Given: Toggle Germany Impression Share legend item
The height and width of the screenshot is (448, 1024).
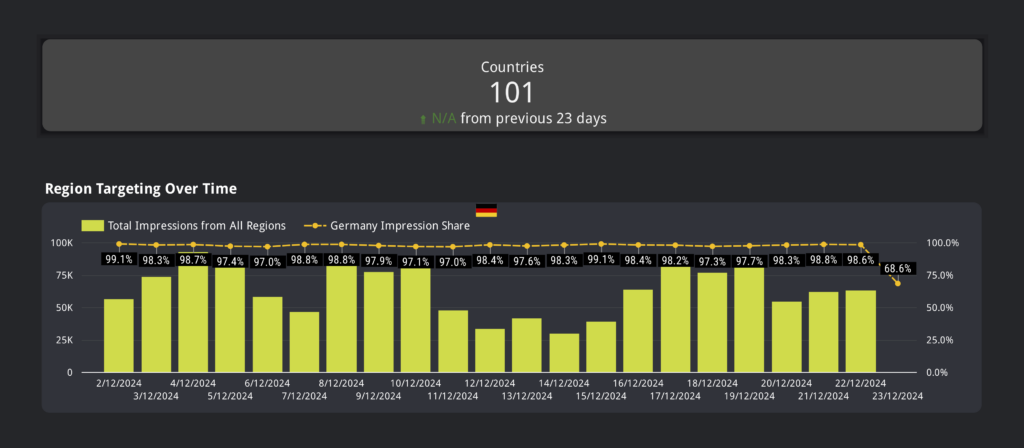Looking at the screenshot, I should tap(387, 226).
